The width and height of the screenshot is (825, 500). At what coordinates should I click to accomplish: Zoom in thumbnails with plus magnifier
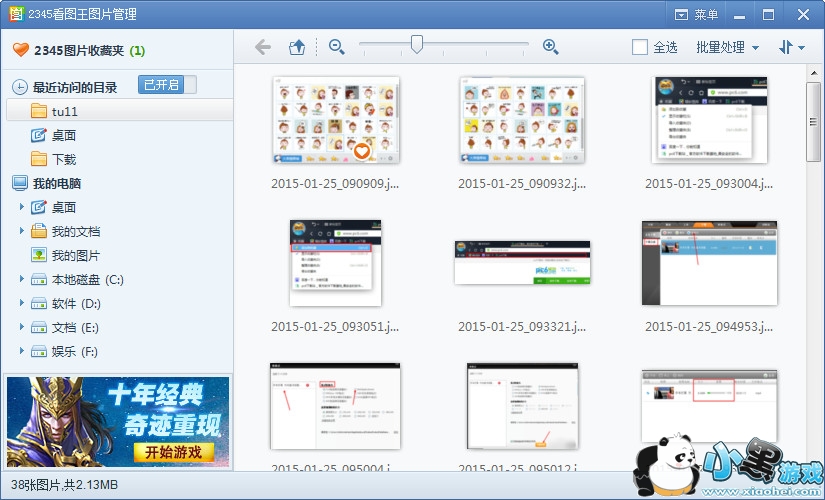coord(550,47)
